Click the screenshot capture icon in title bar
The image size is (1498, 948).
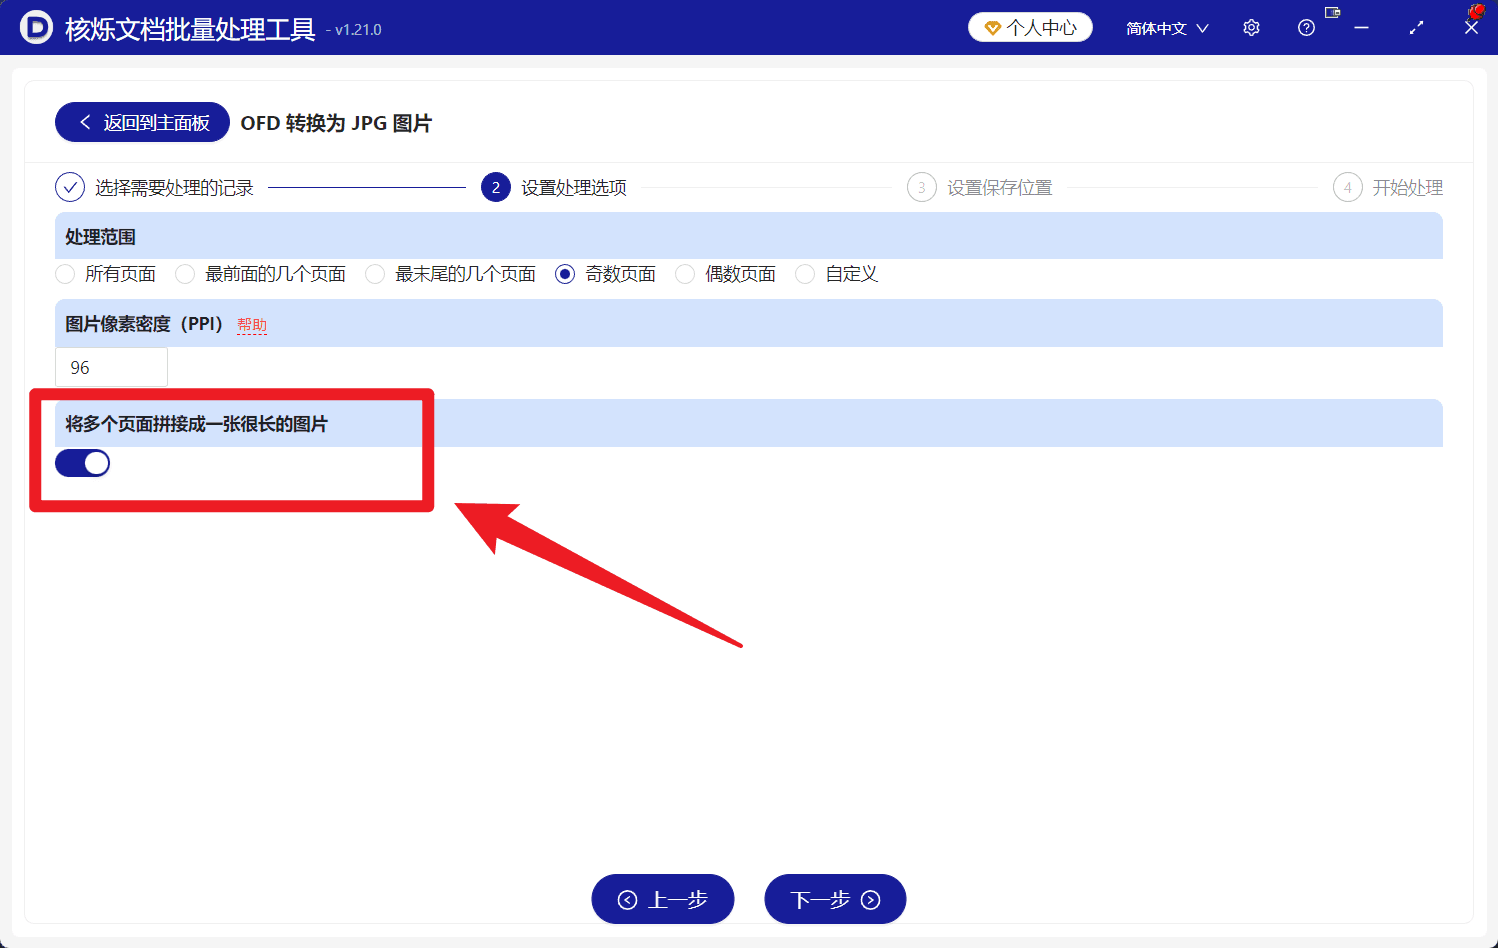[x=1332, y=12]
